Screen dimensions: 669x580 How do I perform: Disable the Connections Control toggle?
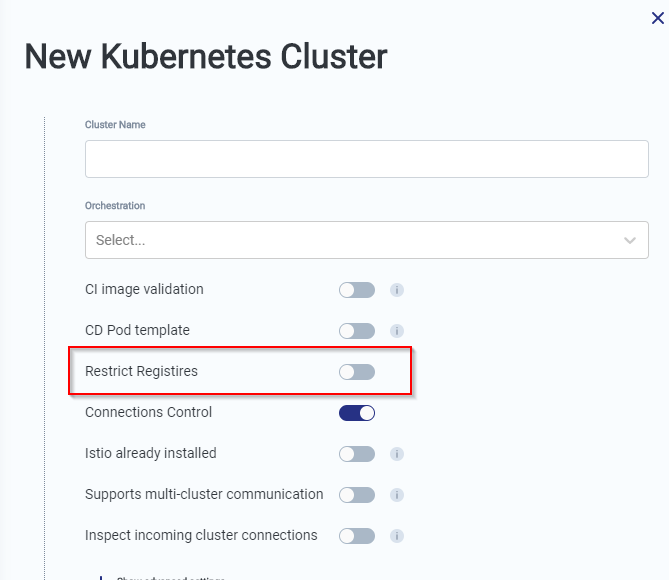pos(357,413)
